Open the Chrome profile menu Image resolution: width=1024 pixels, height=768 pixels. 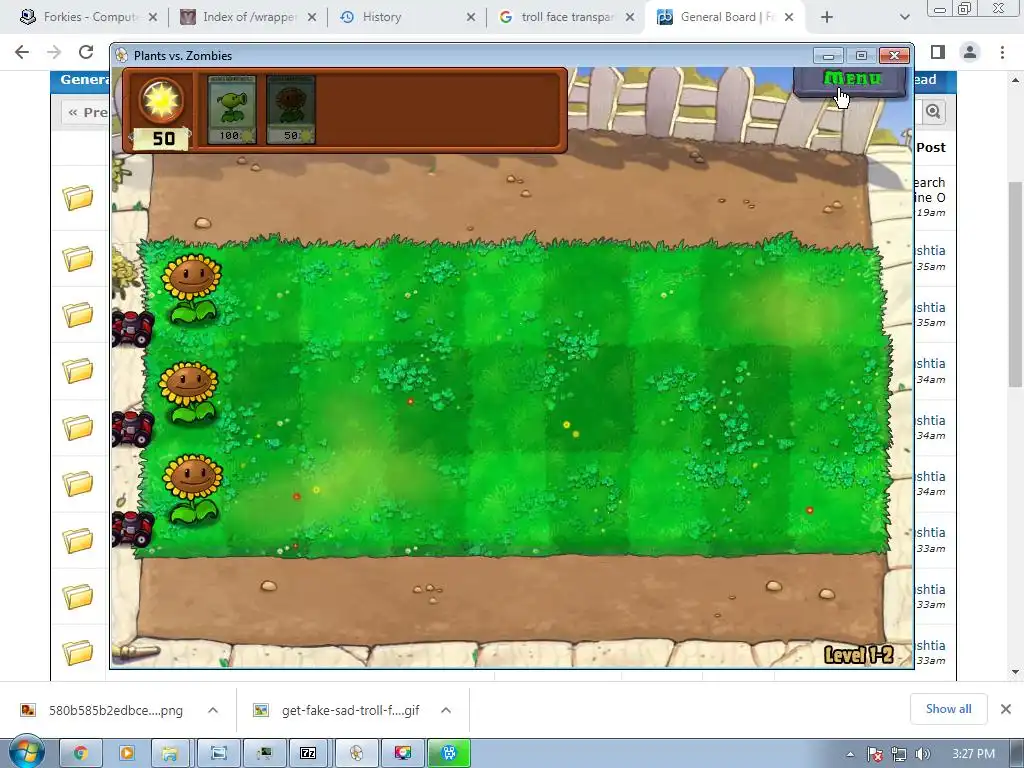point(970,52)
